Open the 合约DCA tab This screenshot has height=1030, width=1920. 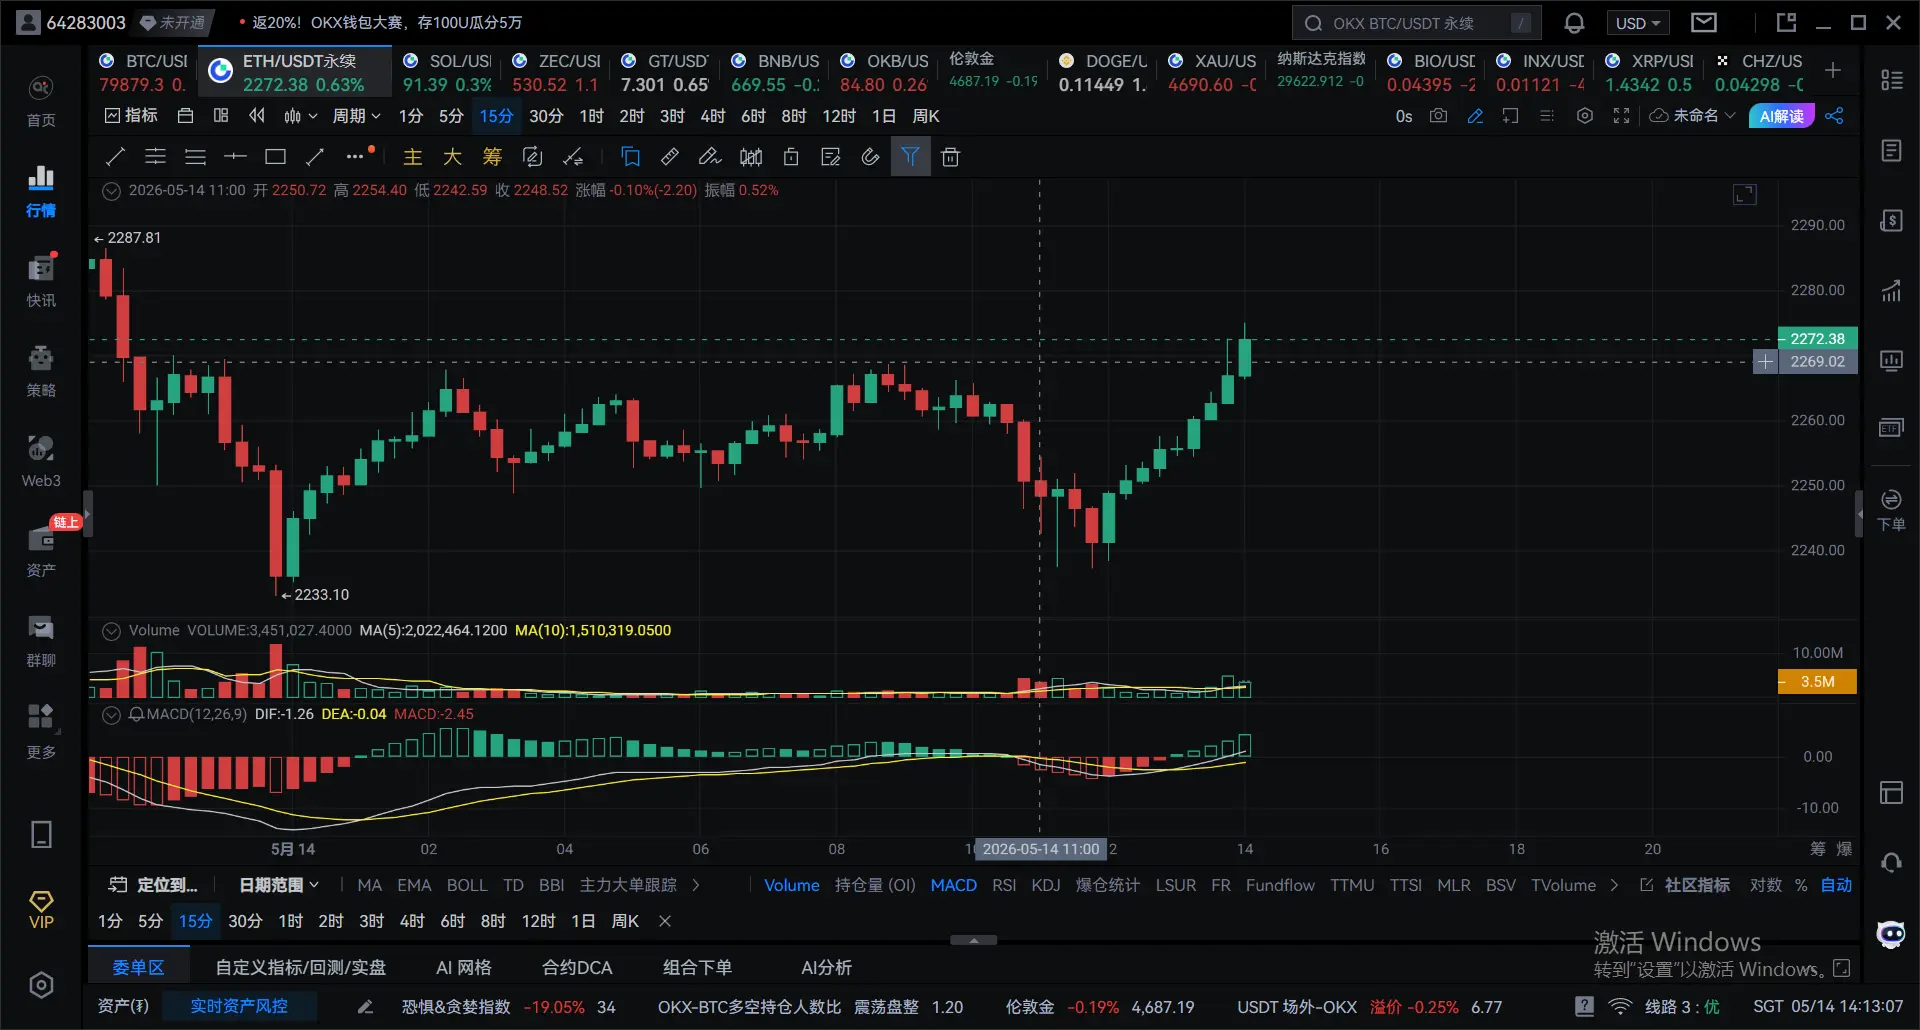click(x=577, y=967)
